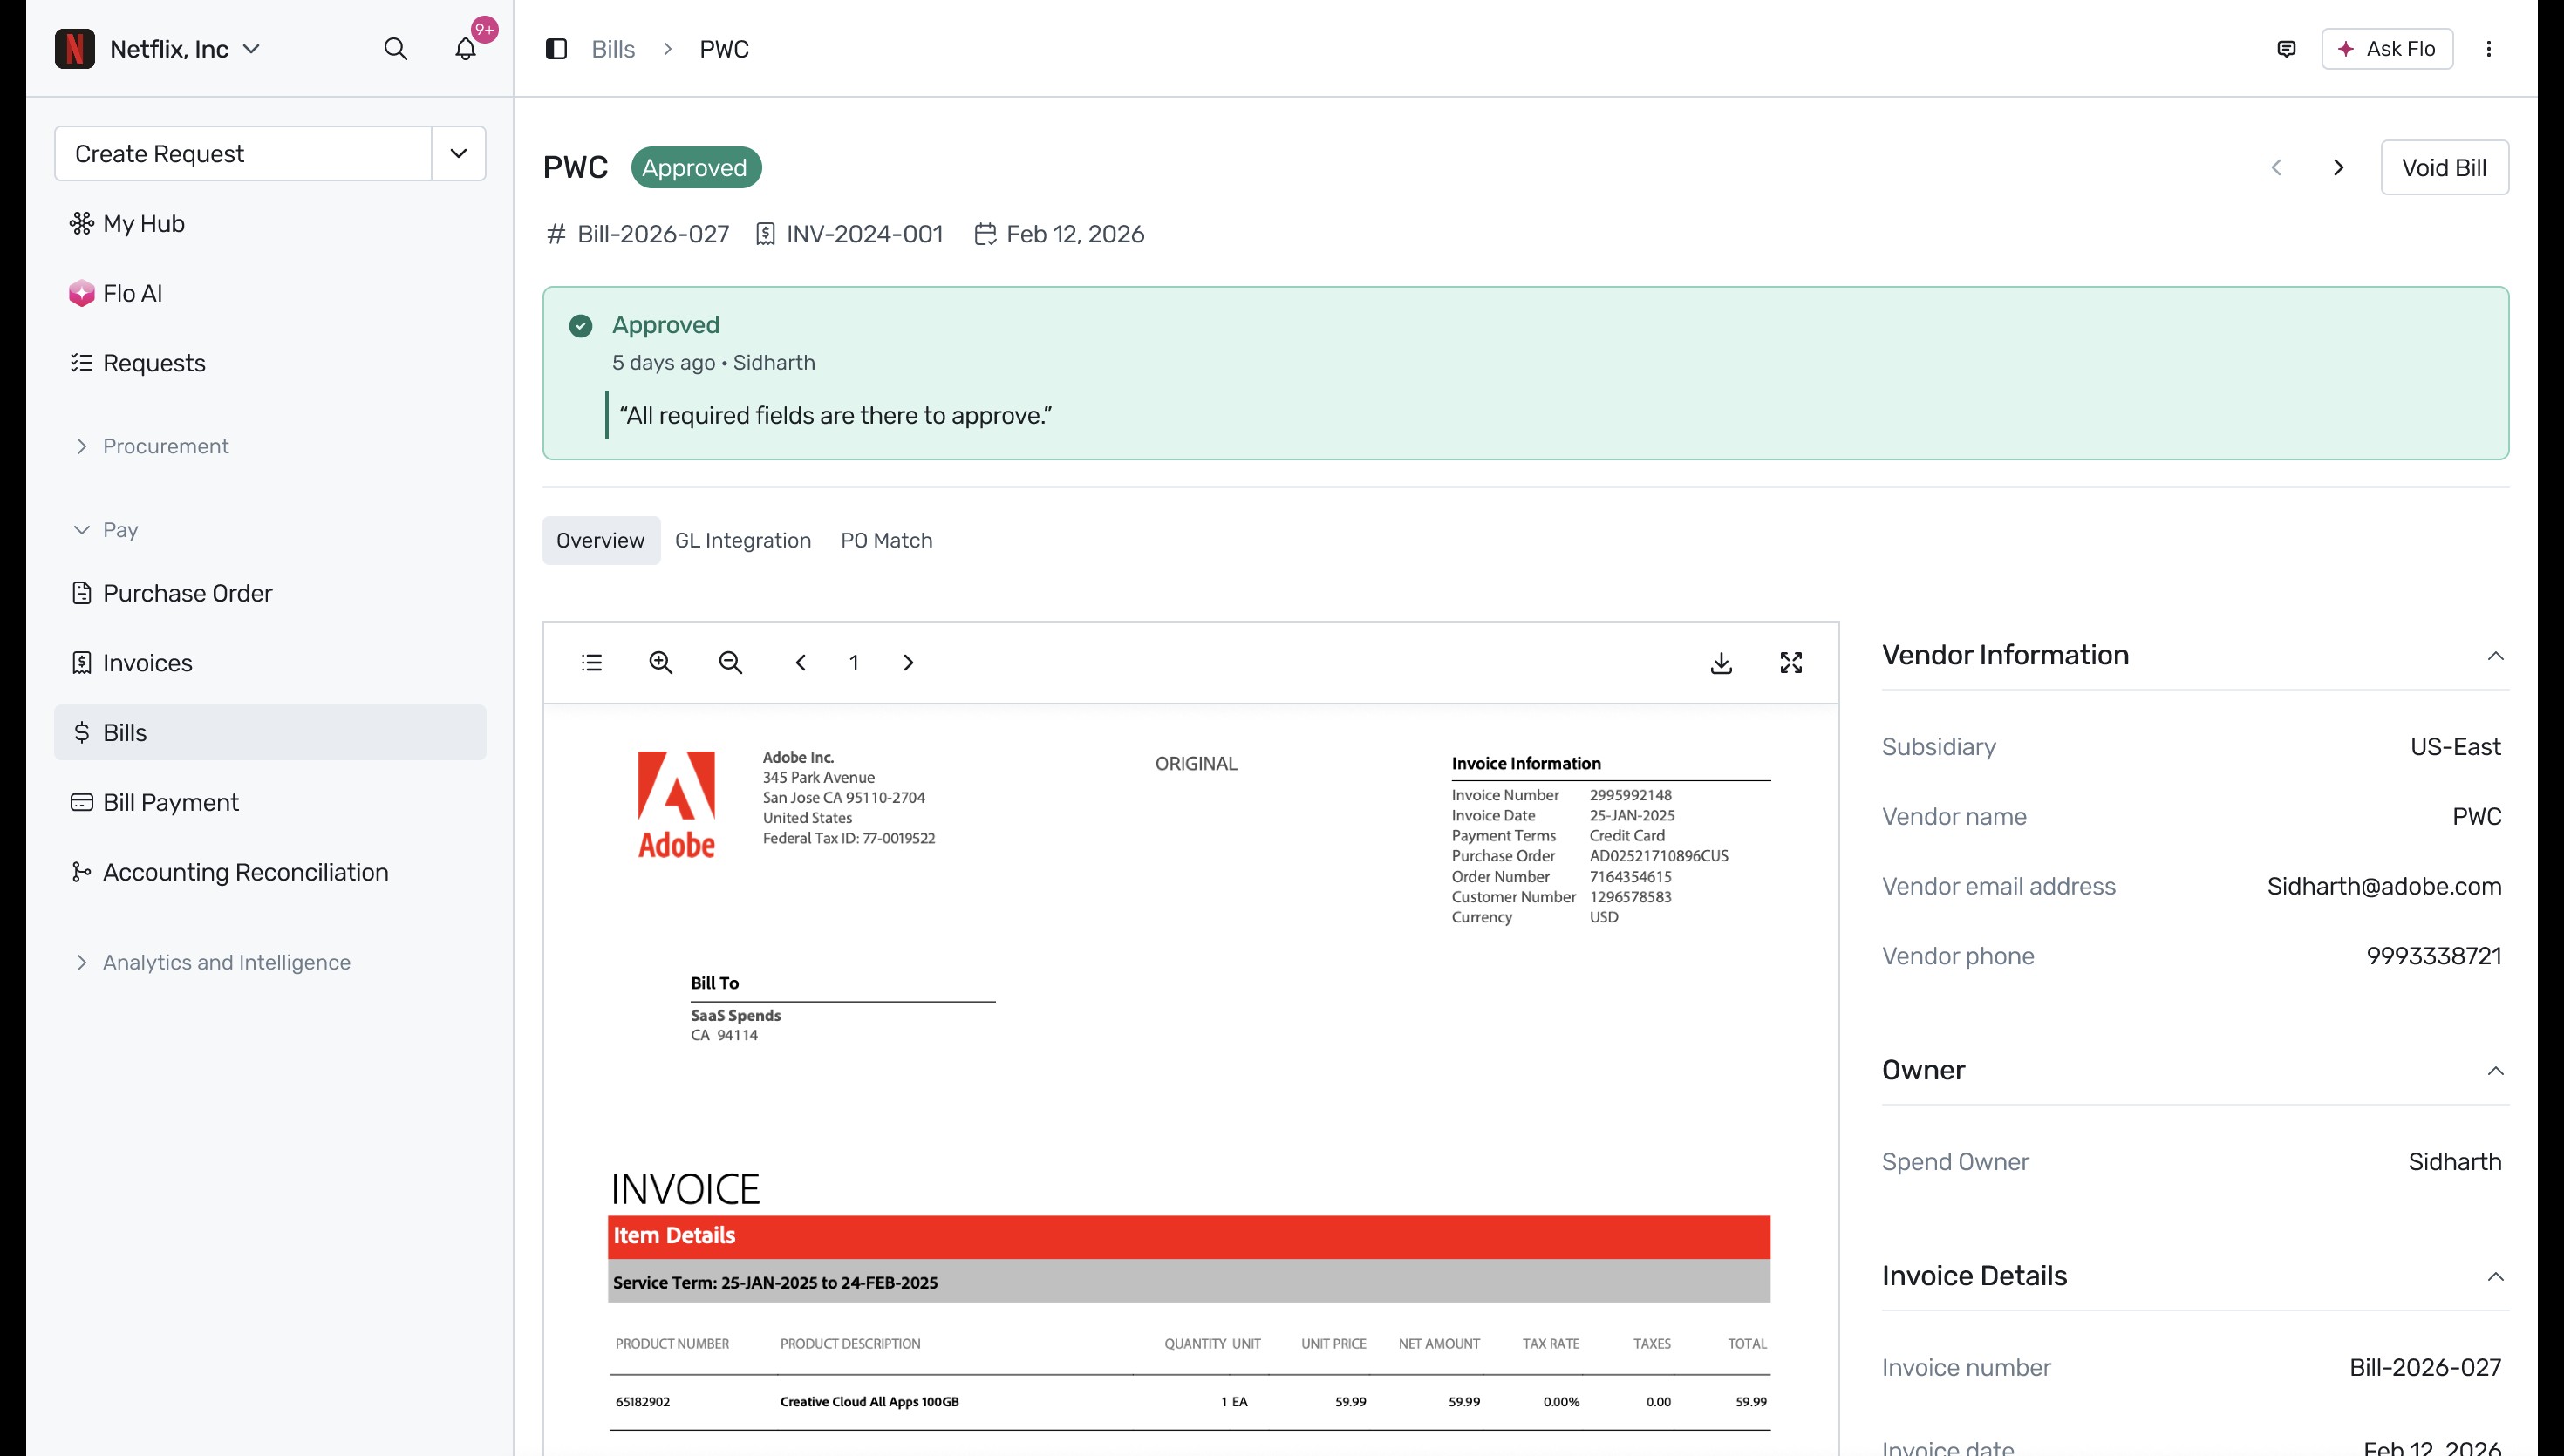Click Purchase Order AD02521710896CUS value
Screen dimensions: 2564x1456
1659,856
